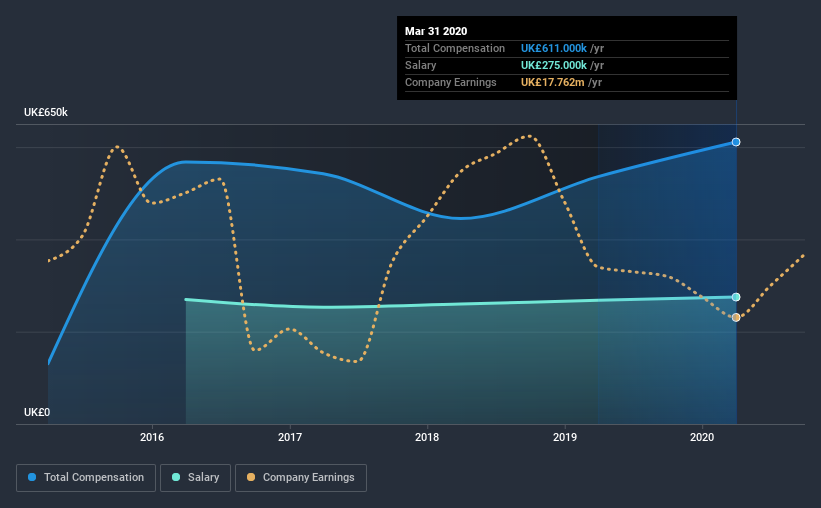This screenshot has height=508, width=821.
Task: Click the Total Compensation data point marker
Action: pos(736,142)
